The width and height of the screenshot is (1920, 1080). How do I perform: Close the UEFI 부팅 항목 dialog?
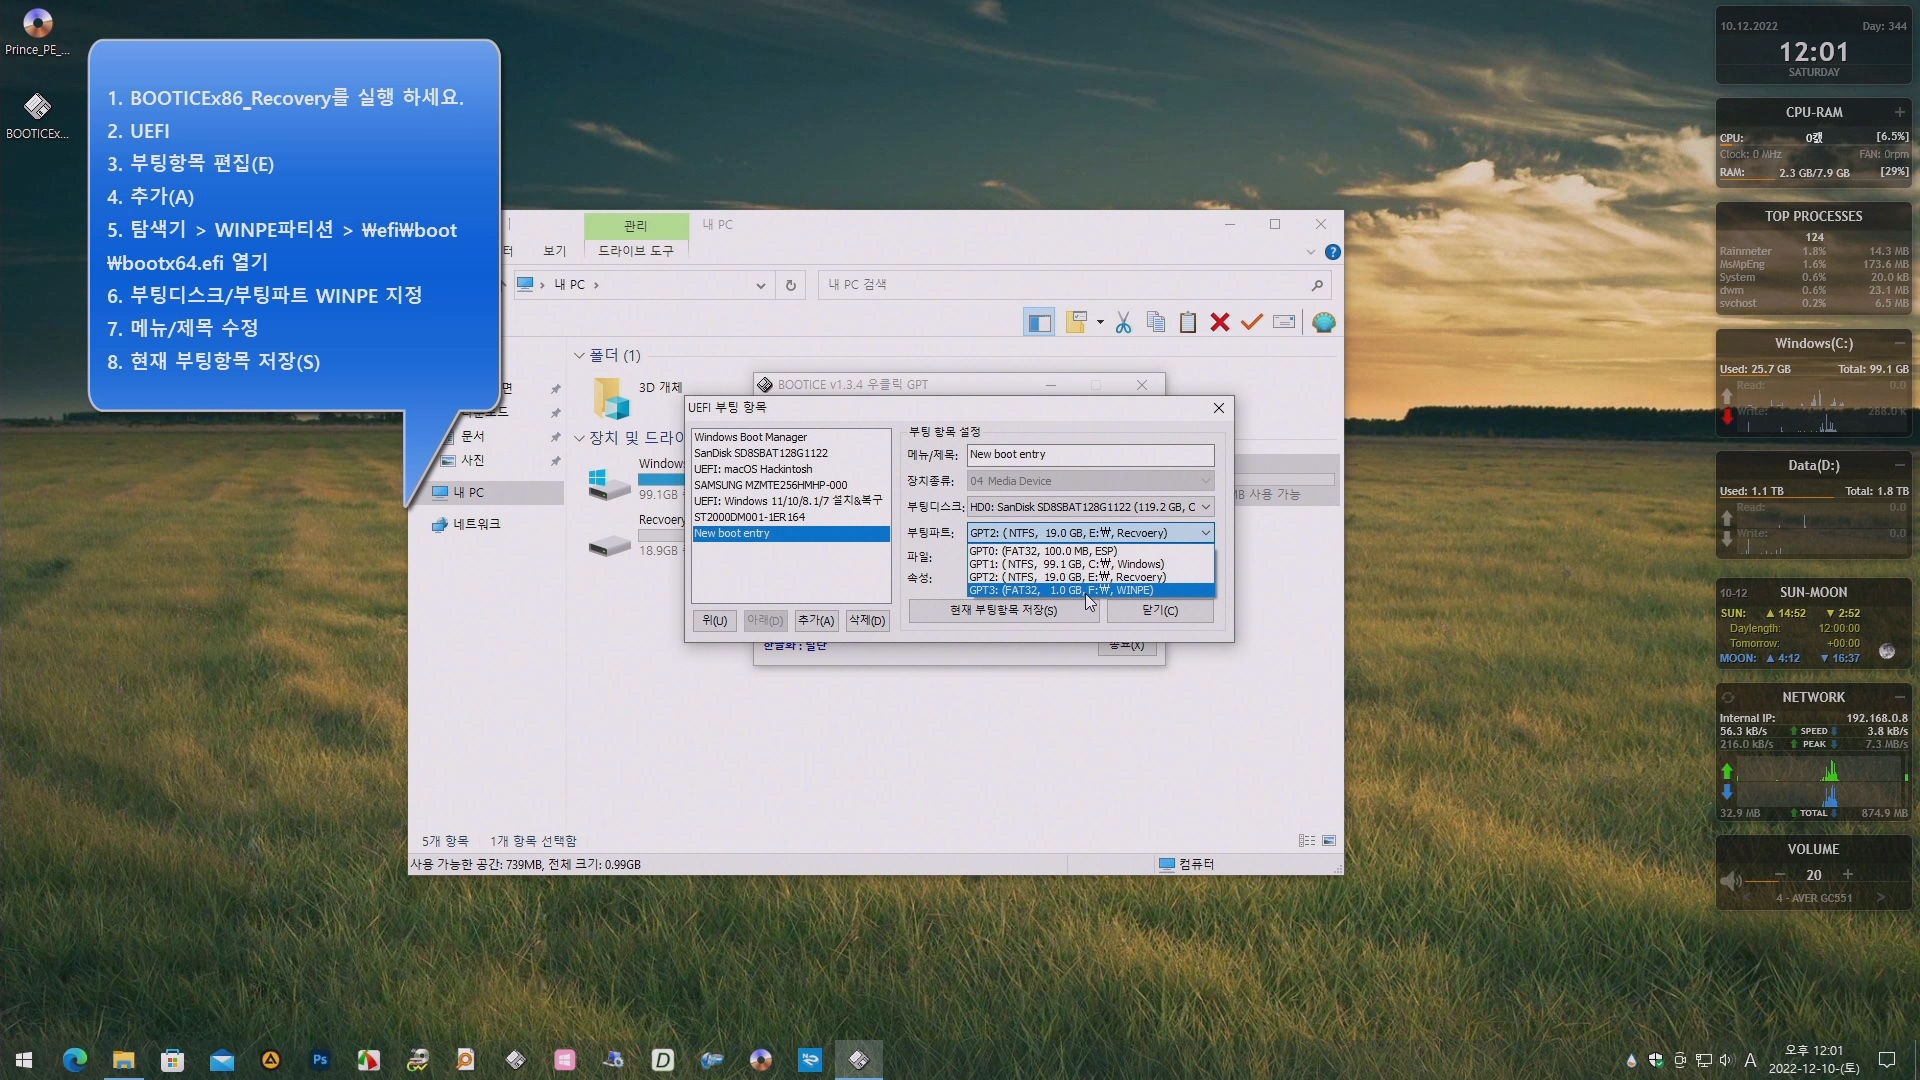1218,408
